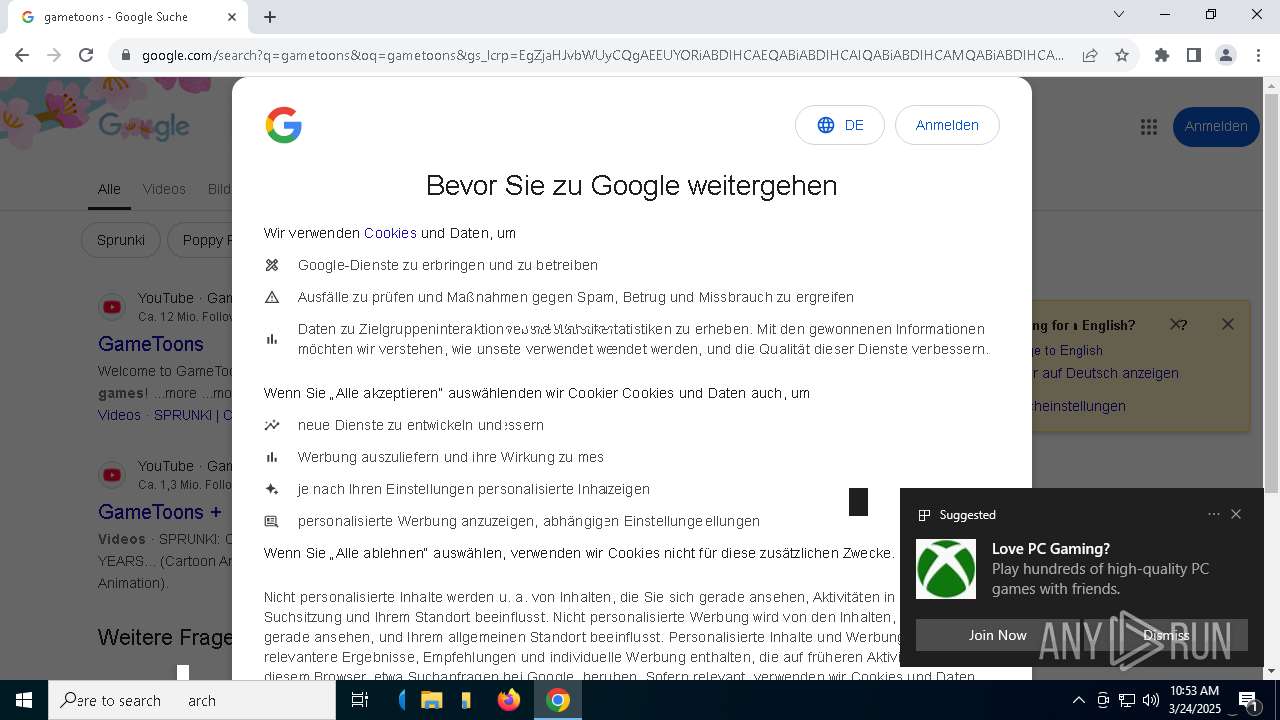Open the GameToons + result link
1280x720 pixels.
tap(160, 512)
